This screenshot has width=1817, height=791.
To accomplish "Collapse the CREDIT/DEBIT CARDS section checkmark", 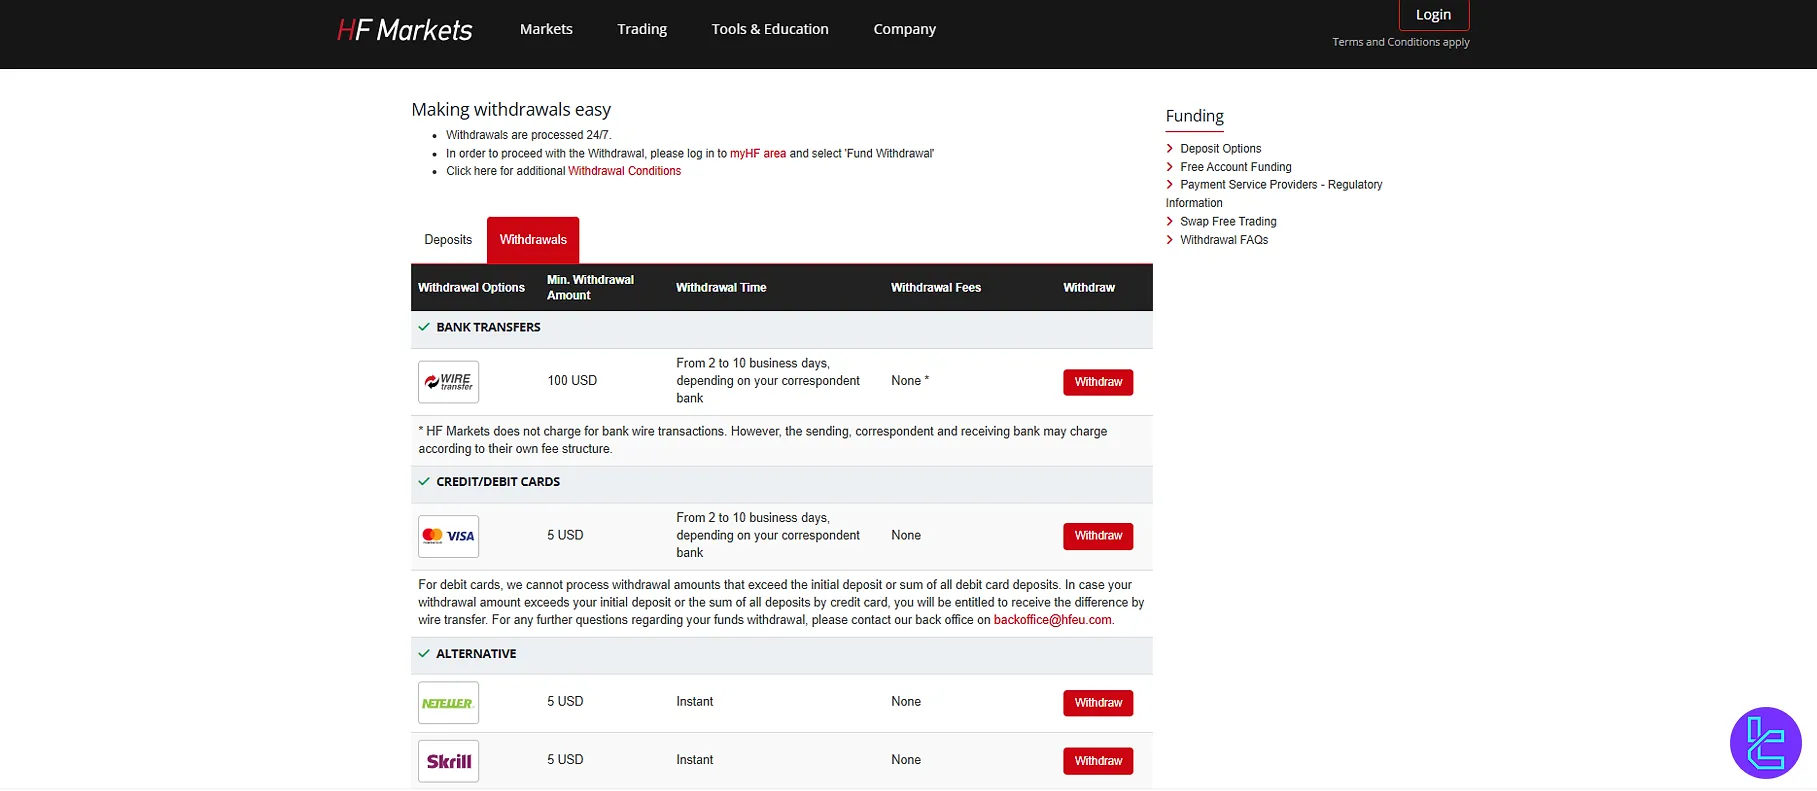I will (x=424, y=481).
